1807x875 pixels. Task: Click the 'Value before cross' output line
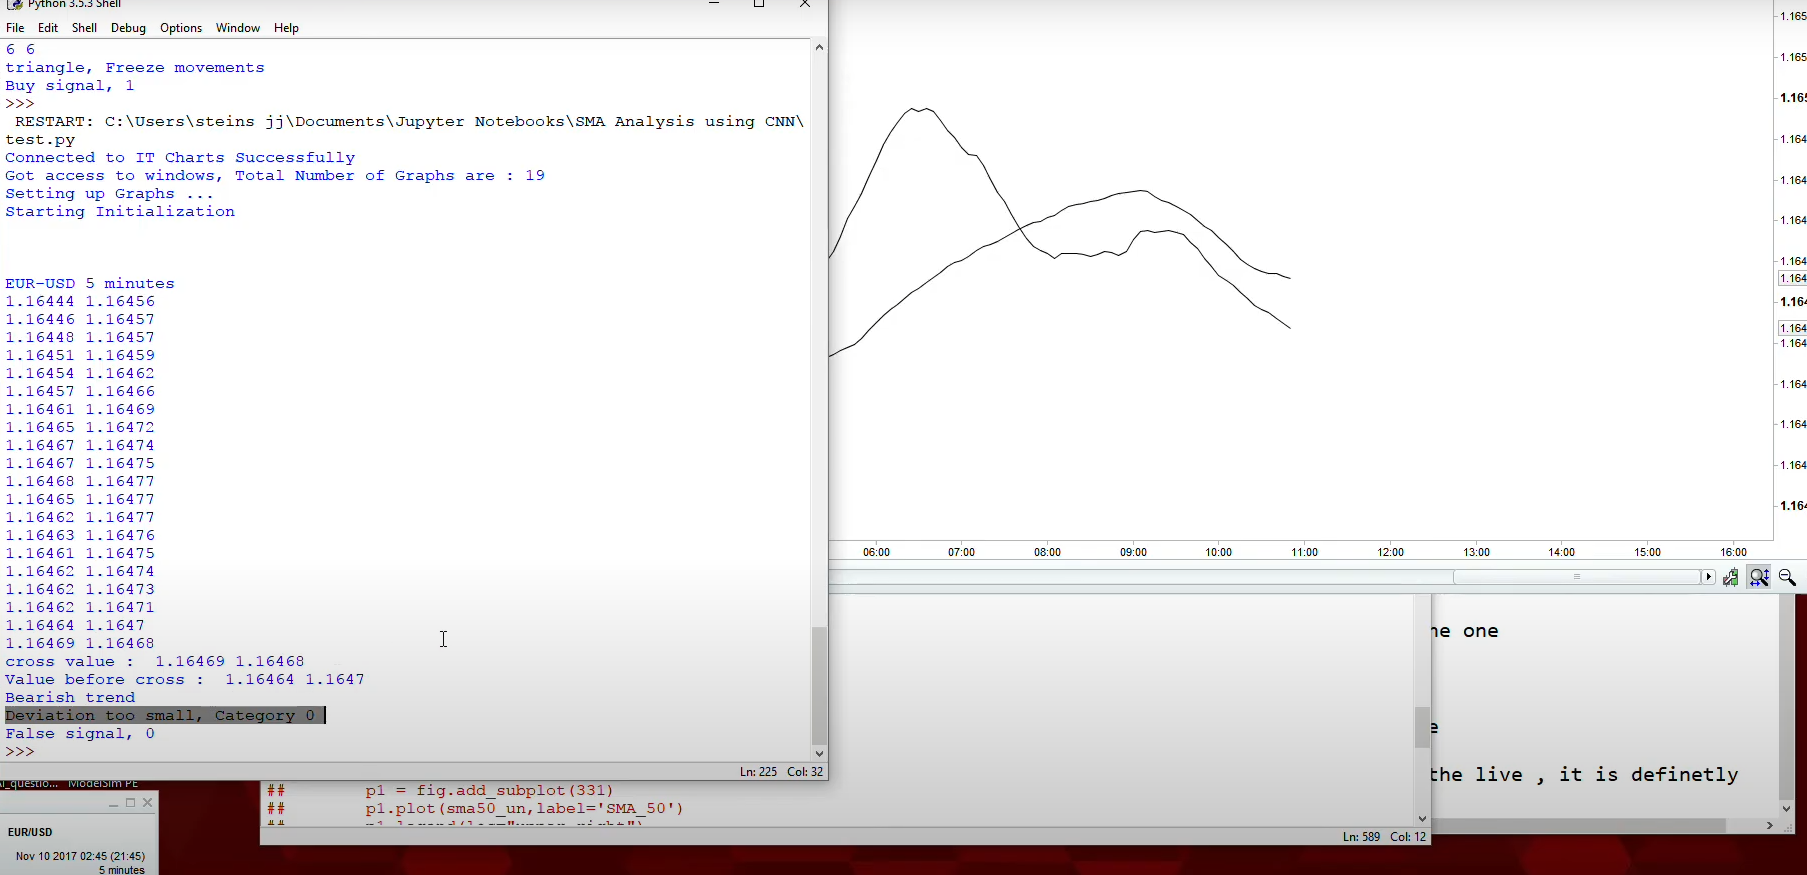[x=185, y=680]
